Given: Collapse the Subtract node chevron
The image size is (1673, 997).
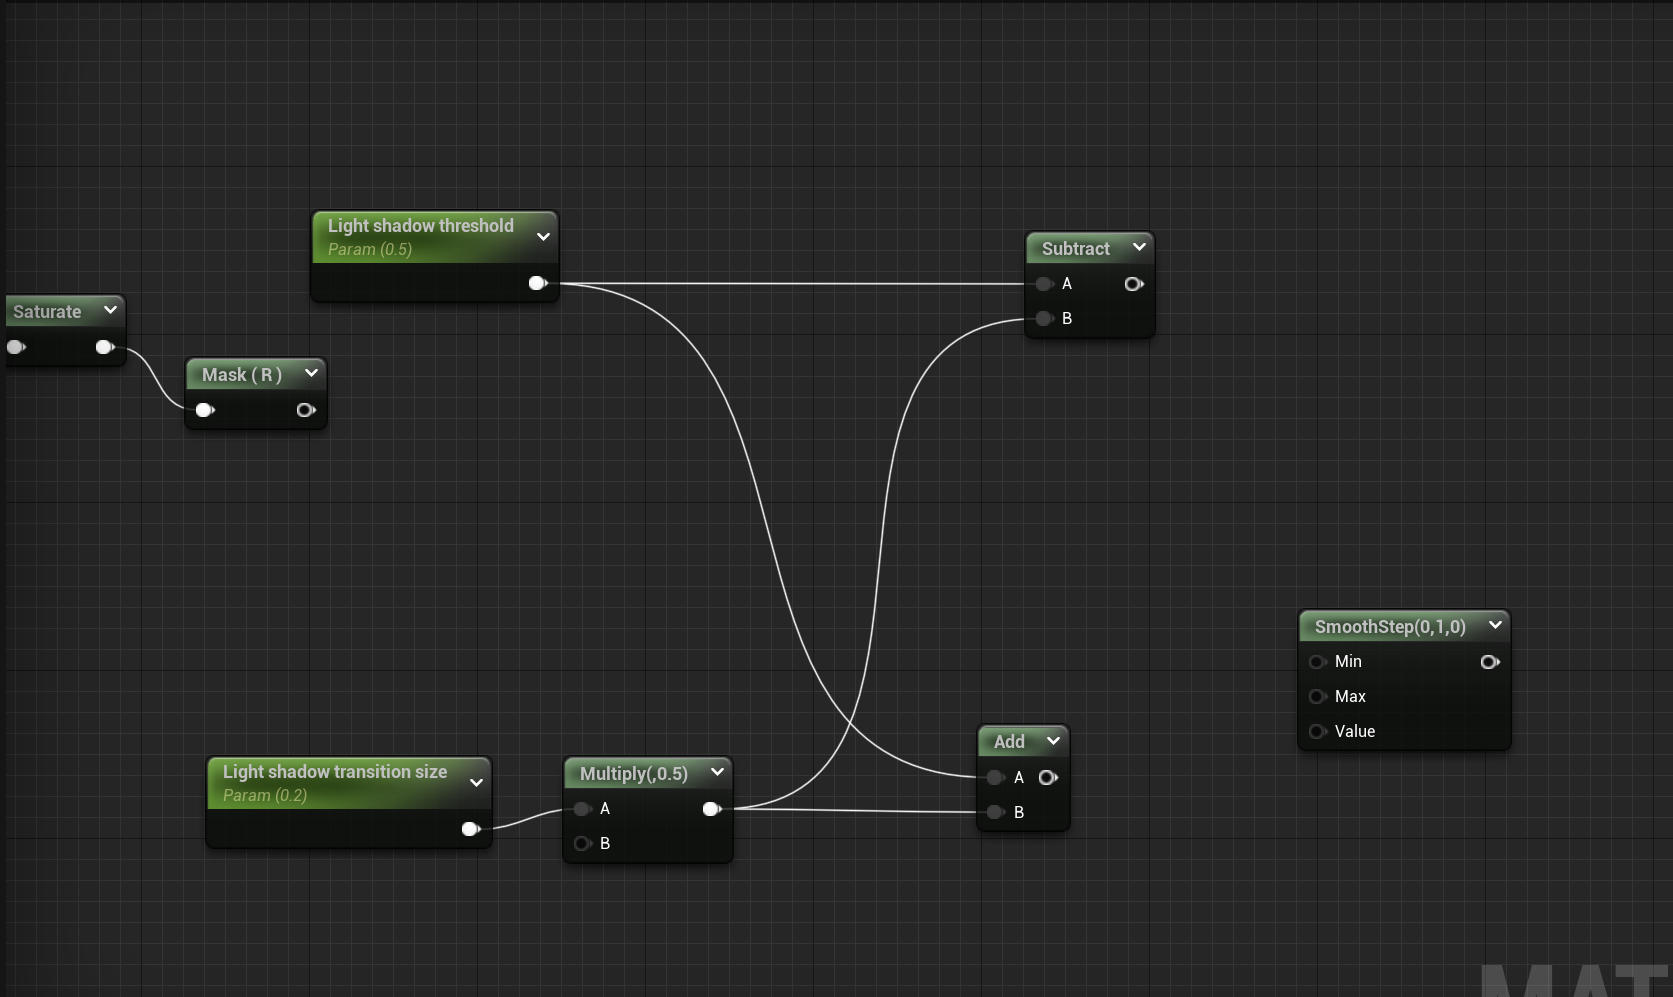Looking at the screenshot, I should point(1139,247).
